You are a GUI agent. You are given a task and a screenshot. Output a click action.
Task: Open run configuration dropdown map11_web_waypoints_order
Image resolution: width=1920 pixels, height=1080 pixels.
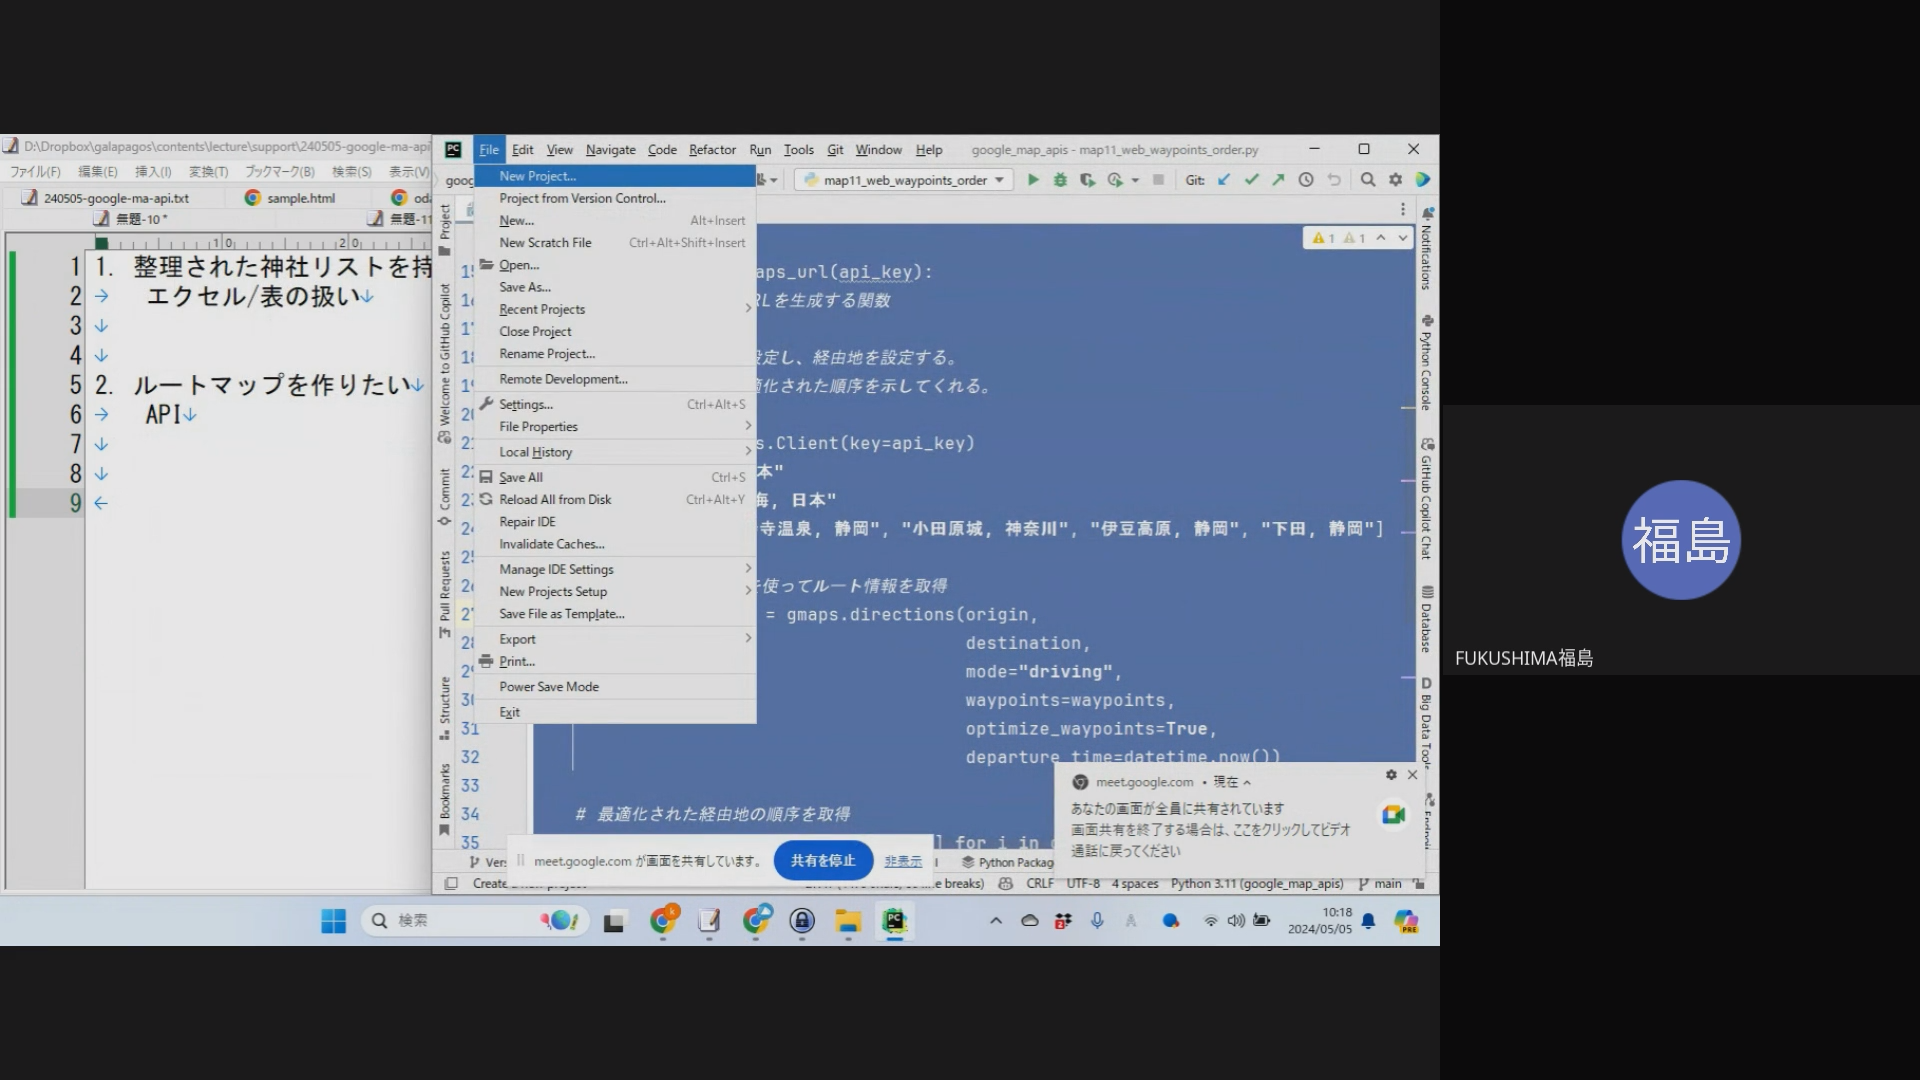click(905, 180)
